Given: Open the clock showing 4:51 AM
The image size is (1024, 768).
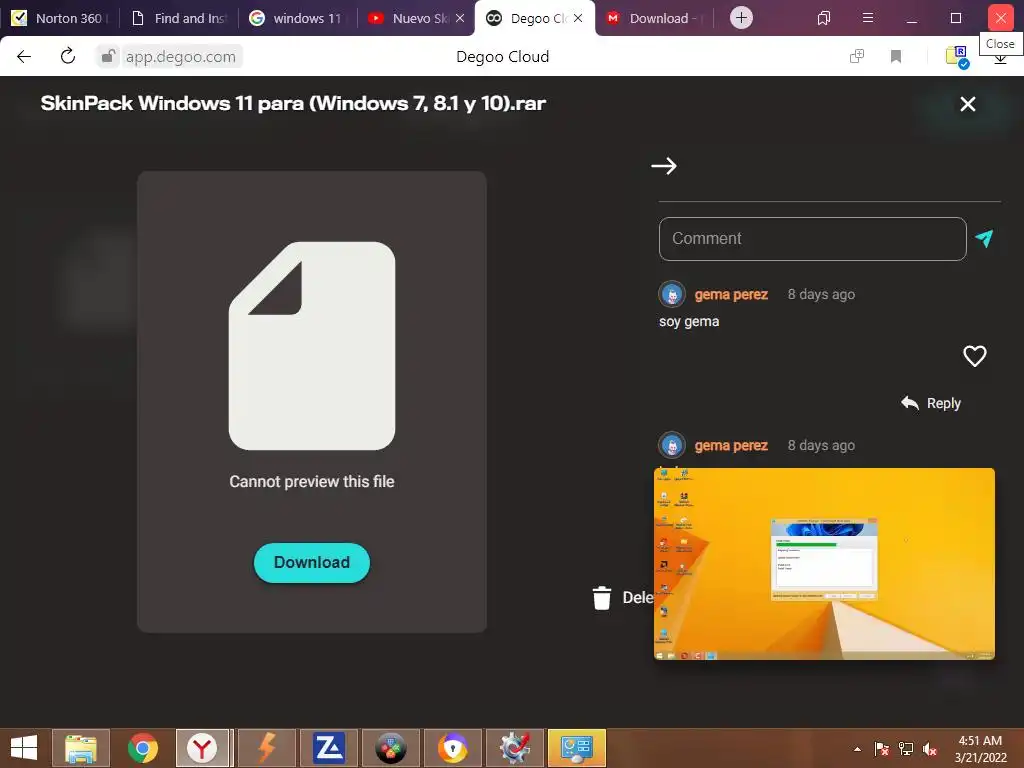Looking at the screenshot, I should 980,749.
